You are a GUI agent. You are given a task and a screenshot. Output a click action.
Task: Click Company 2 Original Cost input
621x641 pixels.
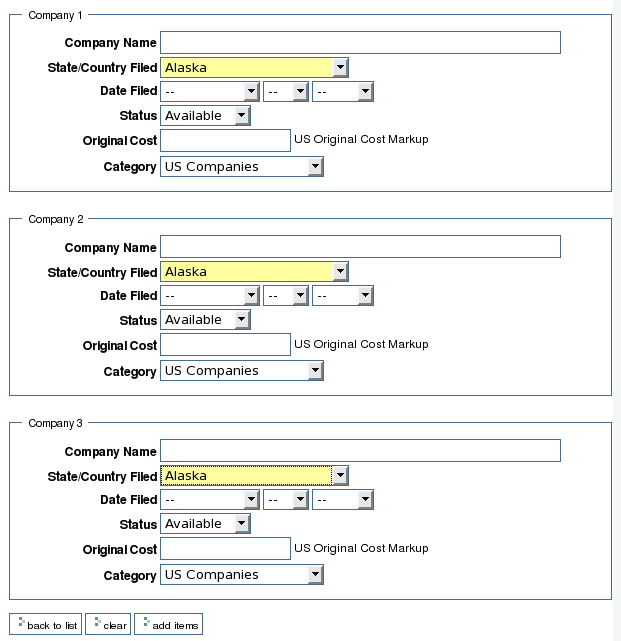pyautogui.click(x=225, y=345)
